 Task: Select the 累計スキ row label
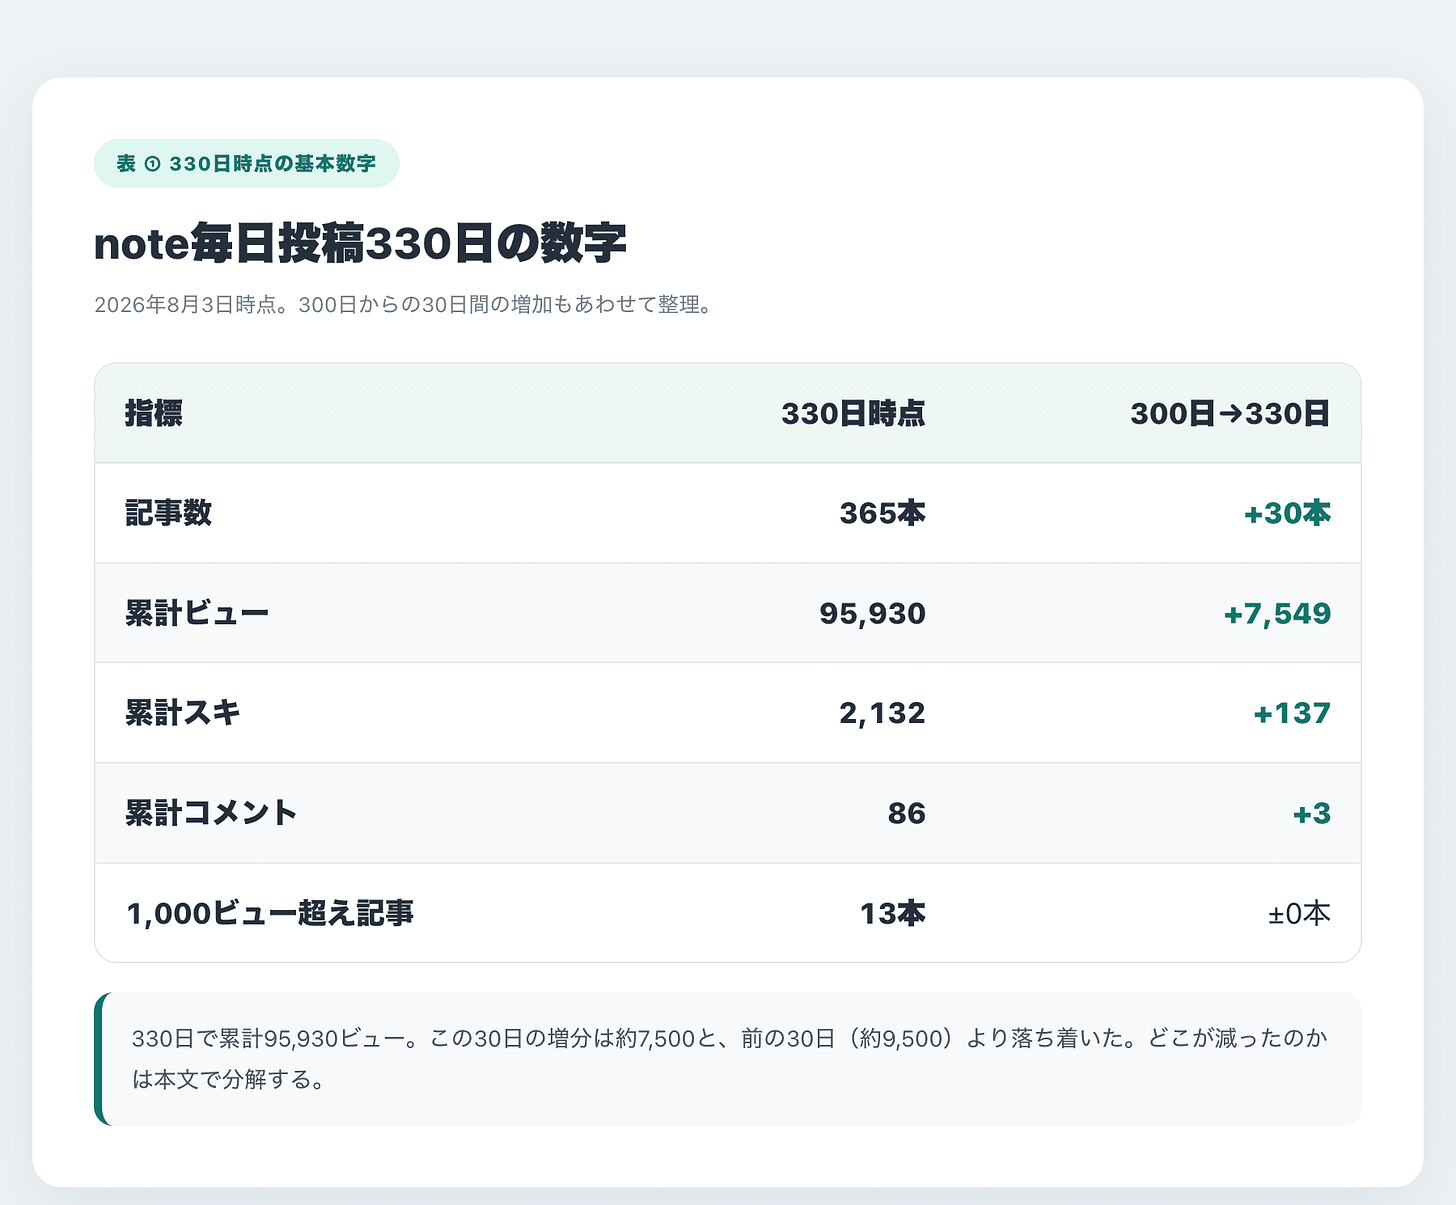[x=183, y=713]
